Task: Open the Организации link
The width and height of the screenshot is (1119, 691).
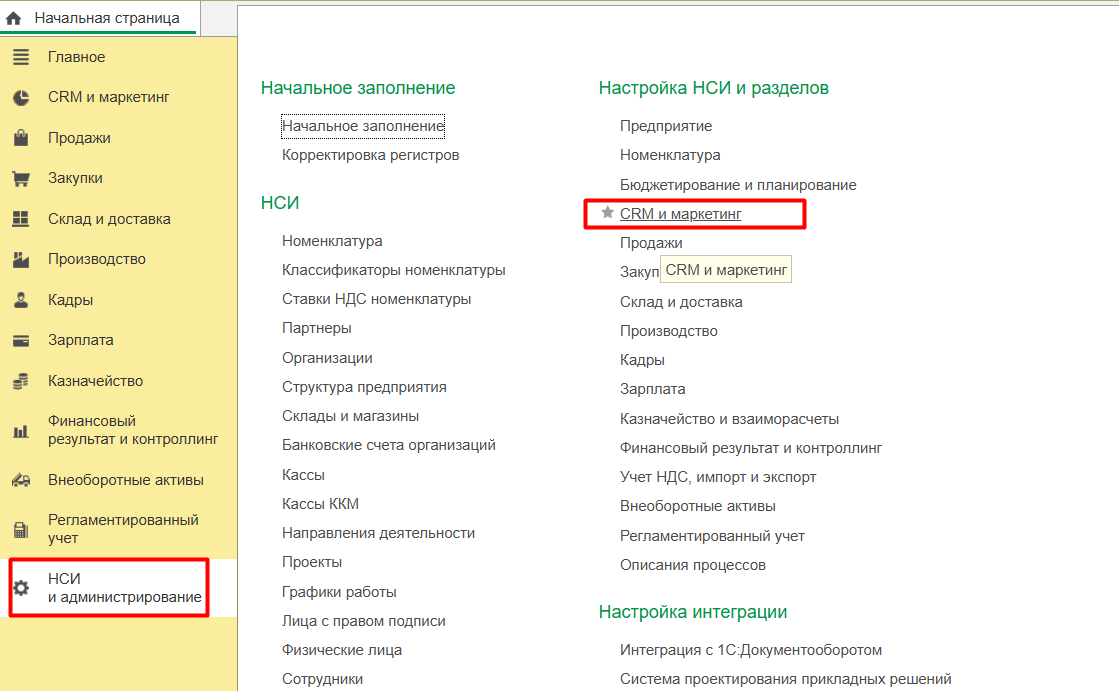Action: pyautogui.click(x=327, y=358)
